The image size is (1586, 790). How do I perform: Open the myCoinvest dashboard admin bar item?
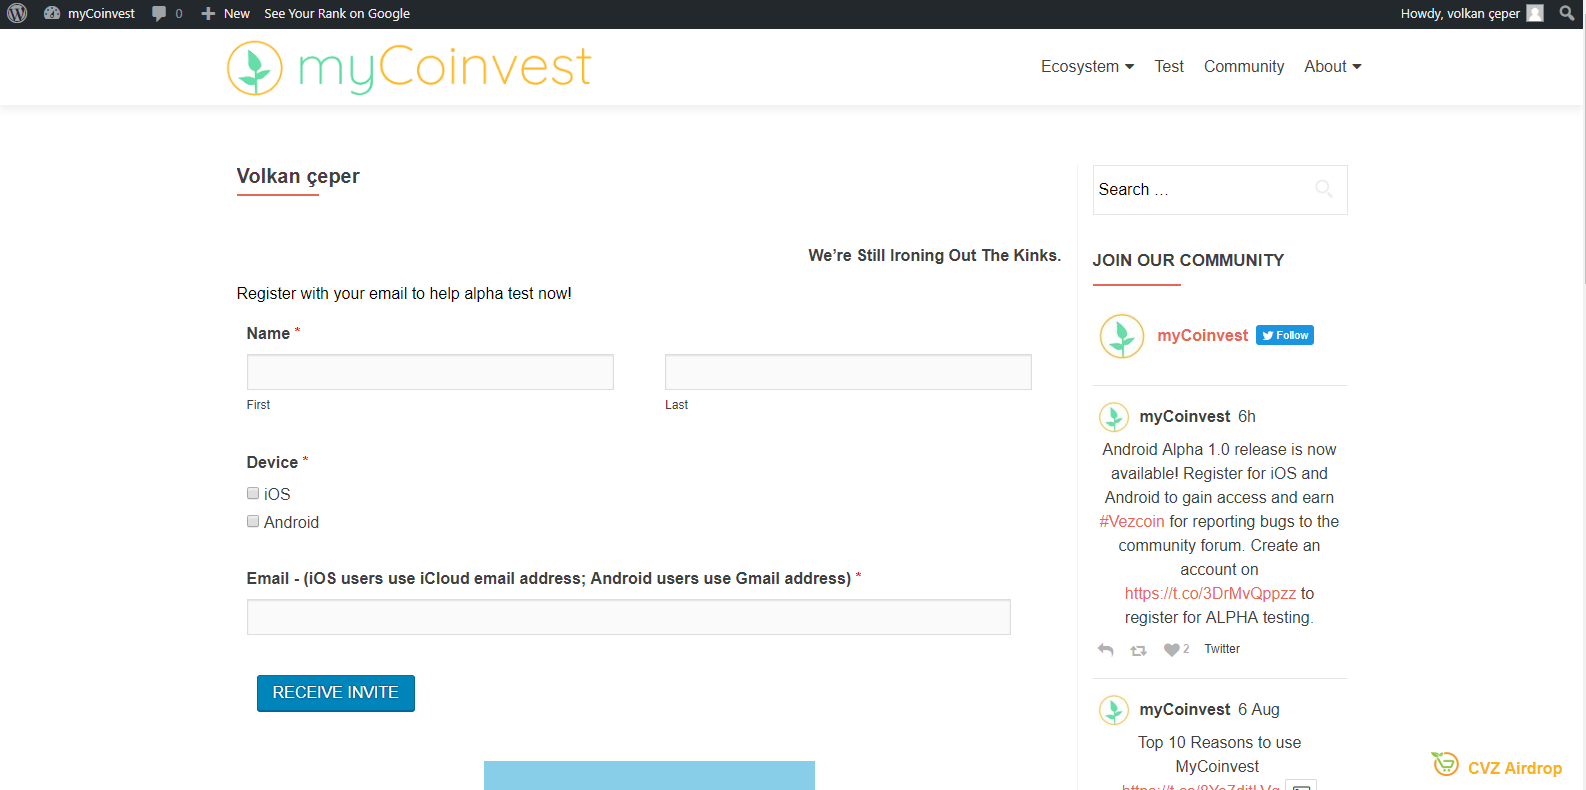(x=89, y=13)
